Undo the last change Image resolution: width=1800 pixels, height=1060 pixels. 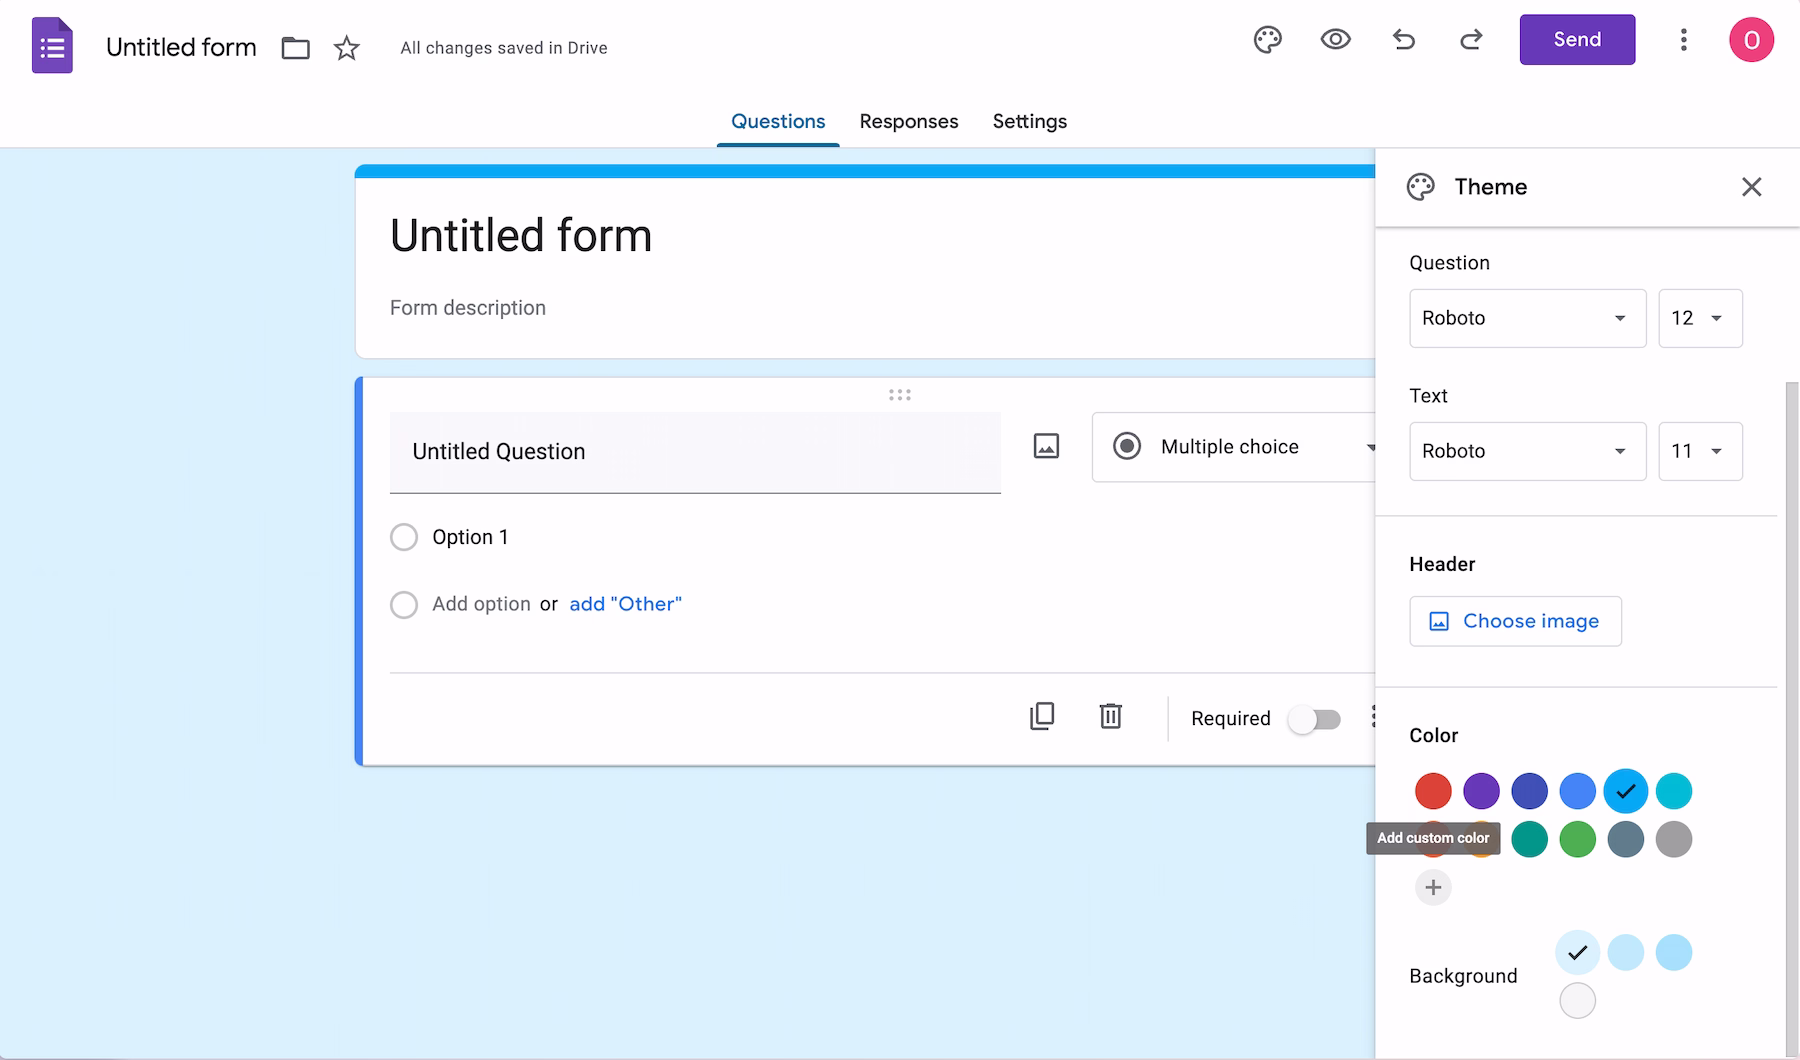1404,40
